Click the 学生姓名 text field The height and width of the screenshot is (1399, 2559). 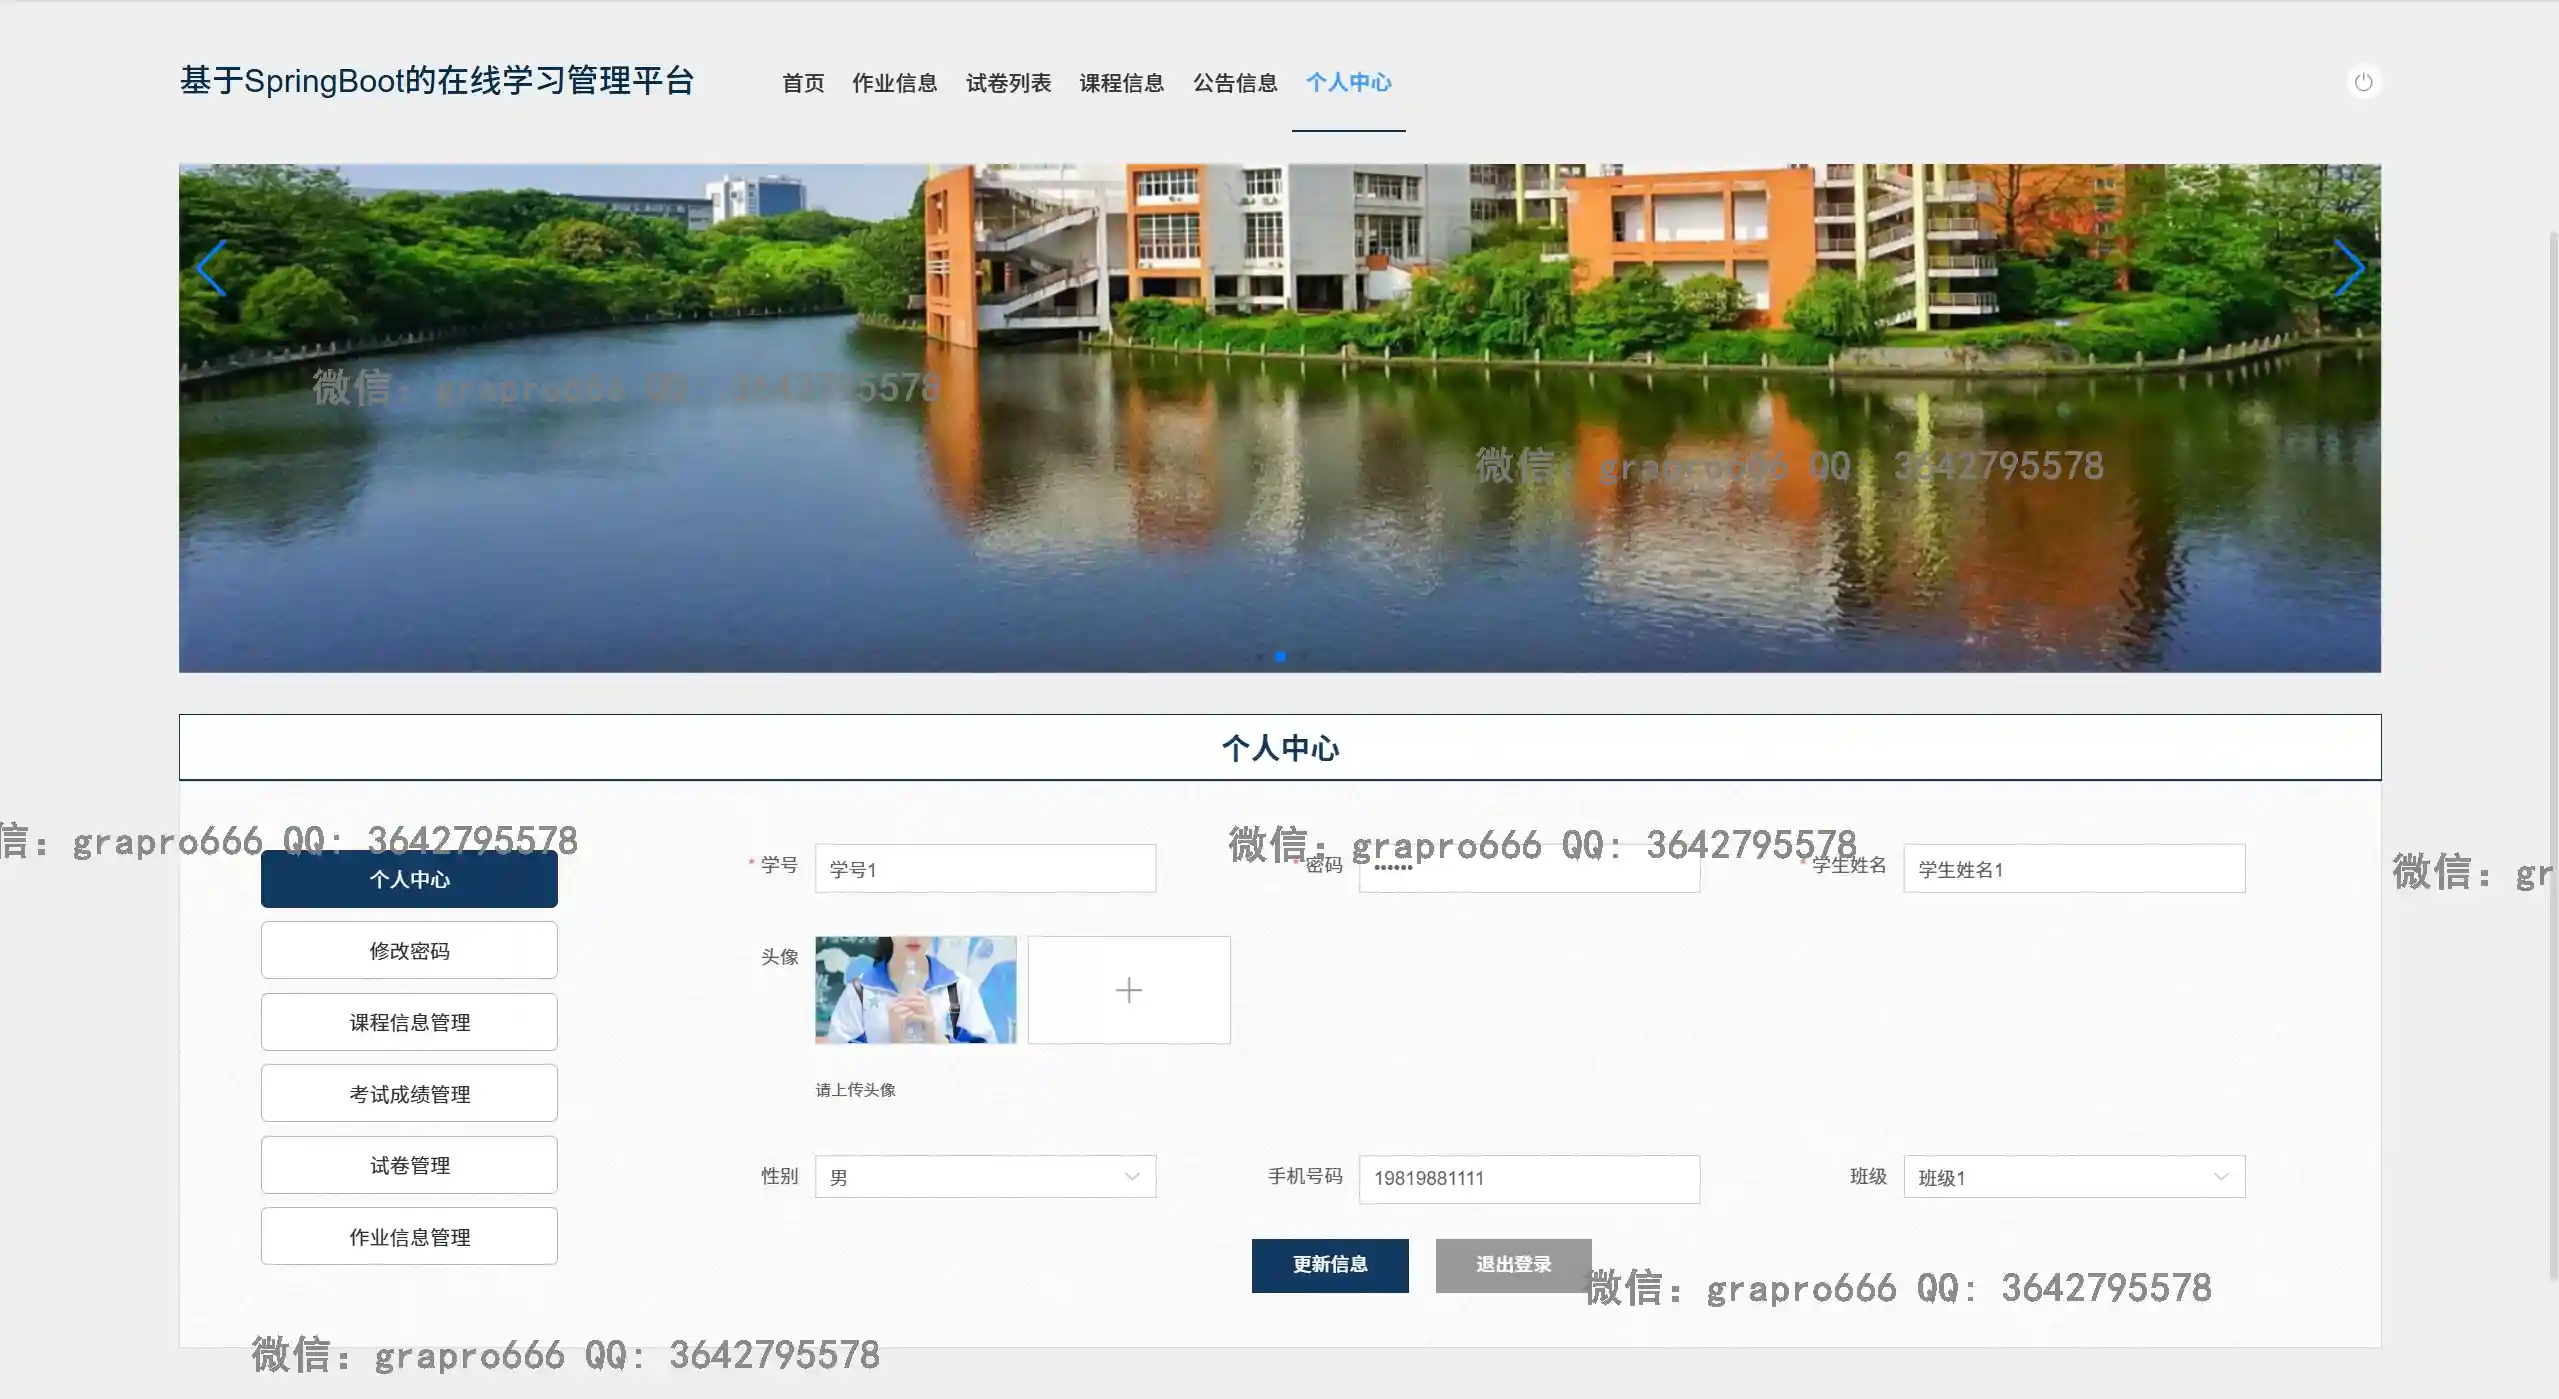coord(2073,869)
